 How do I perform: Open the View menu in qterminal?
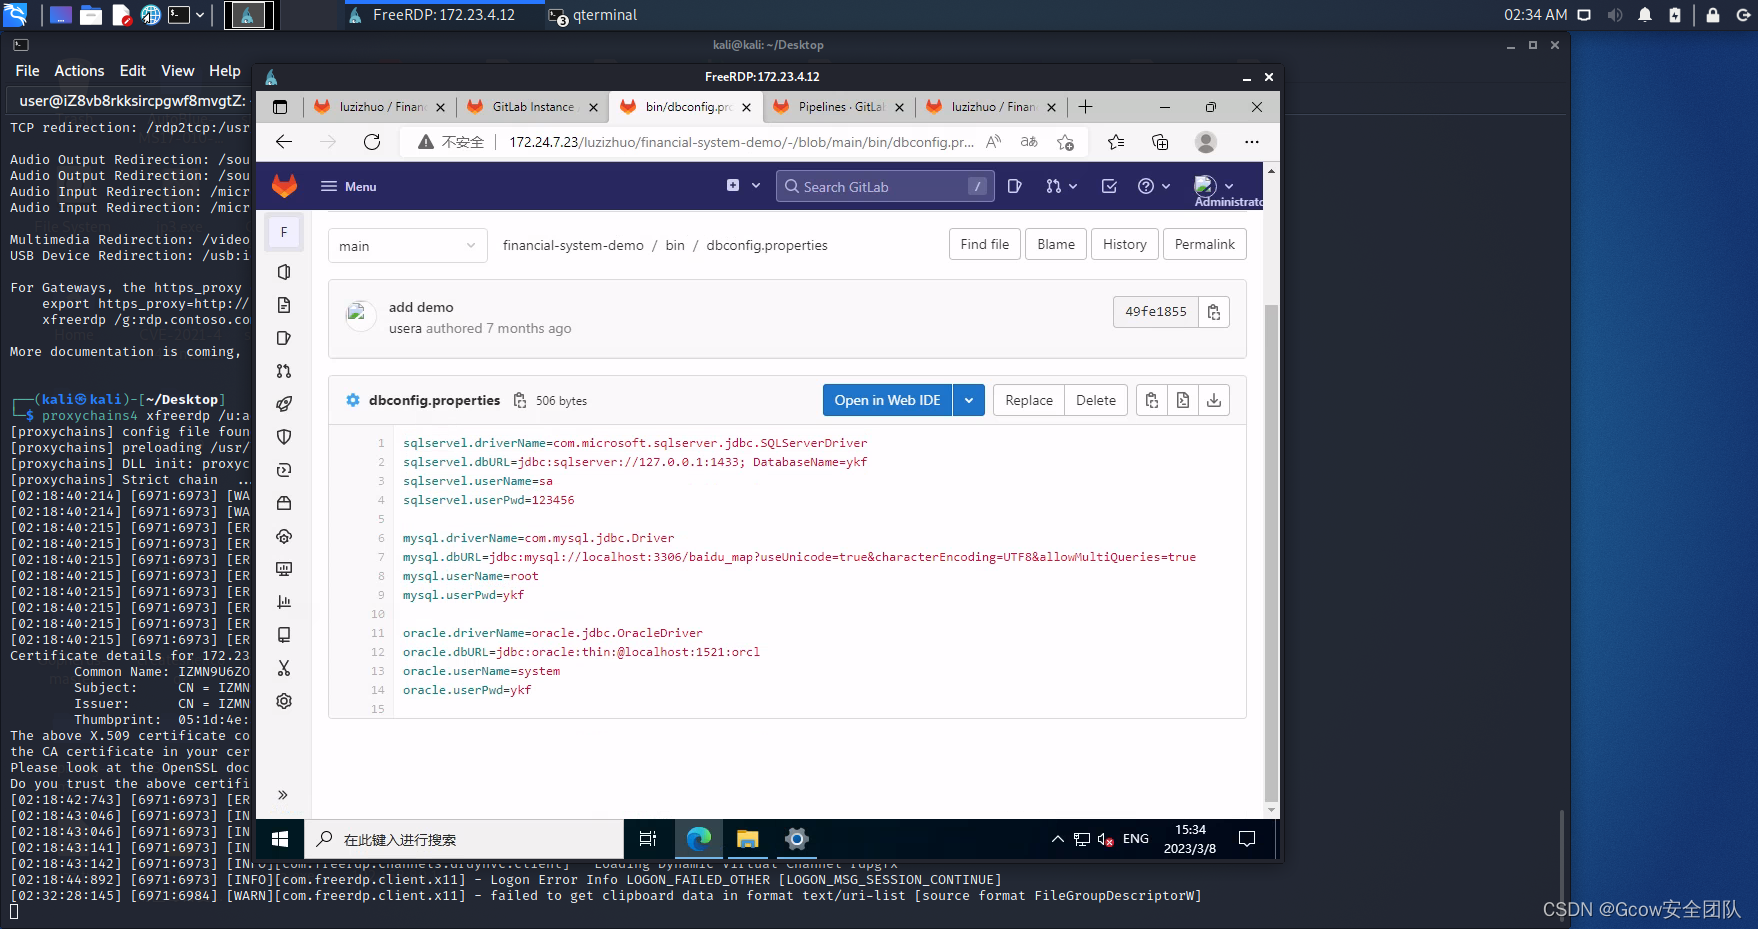pos(177,71)
